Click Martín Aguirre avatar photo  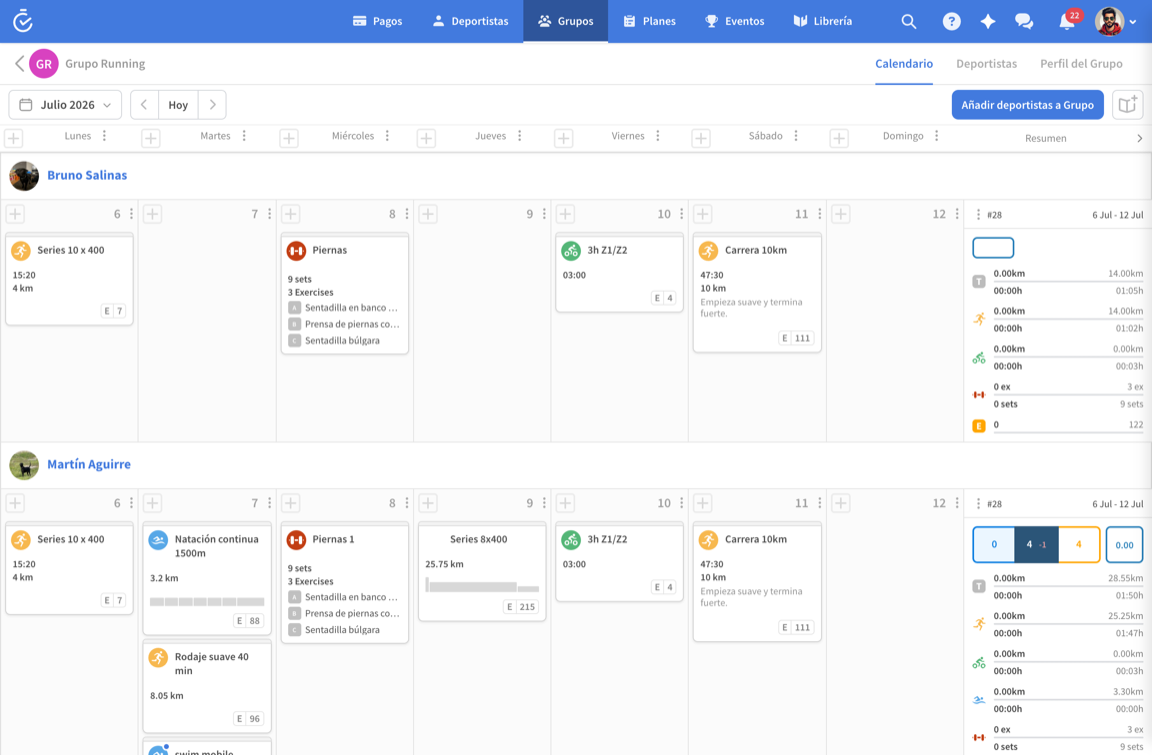coord(24,466)
